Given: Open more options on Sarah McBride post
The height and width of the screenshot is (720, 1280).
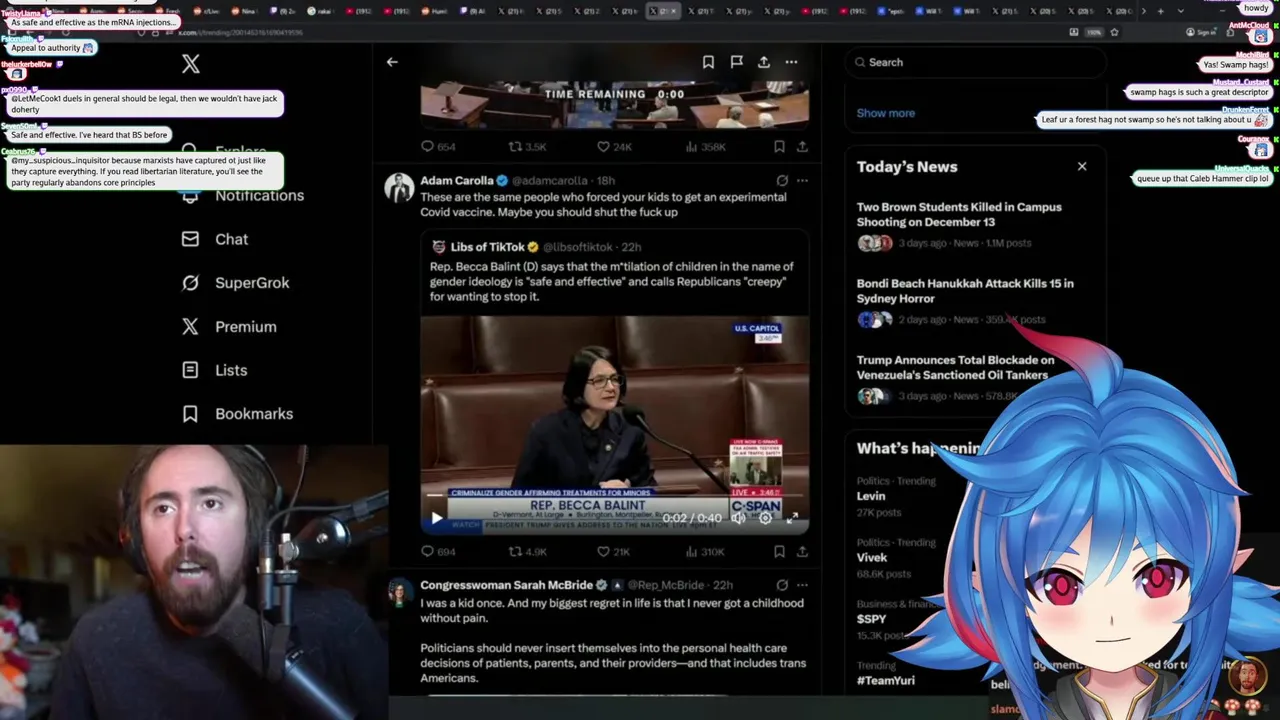Looking at the screenshot, I should point(802,585).
